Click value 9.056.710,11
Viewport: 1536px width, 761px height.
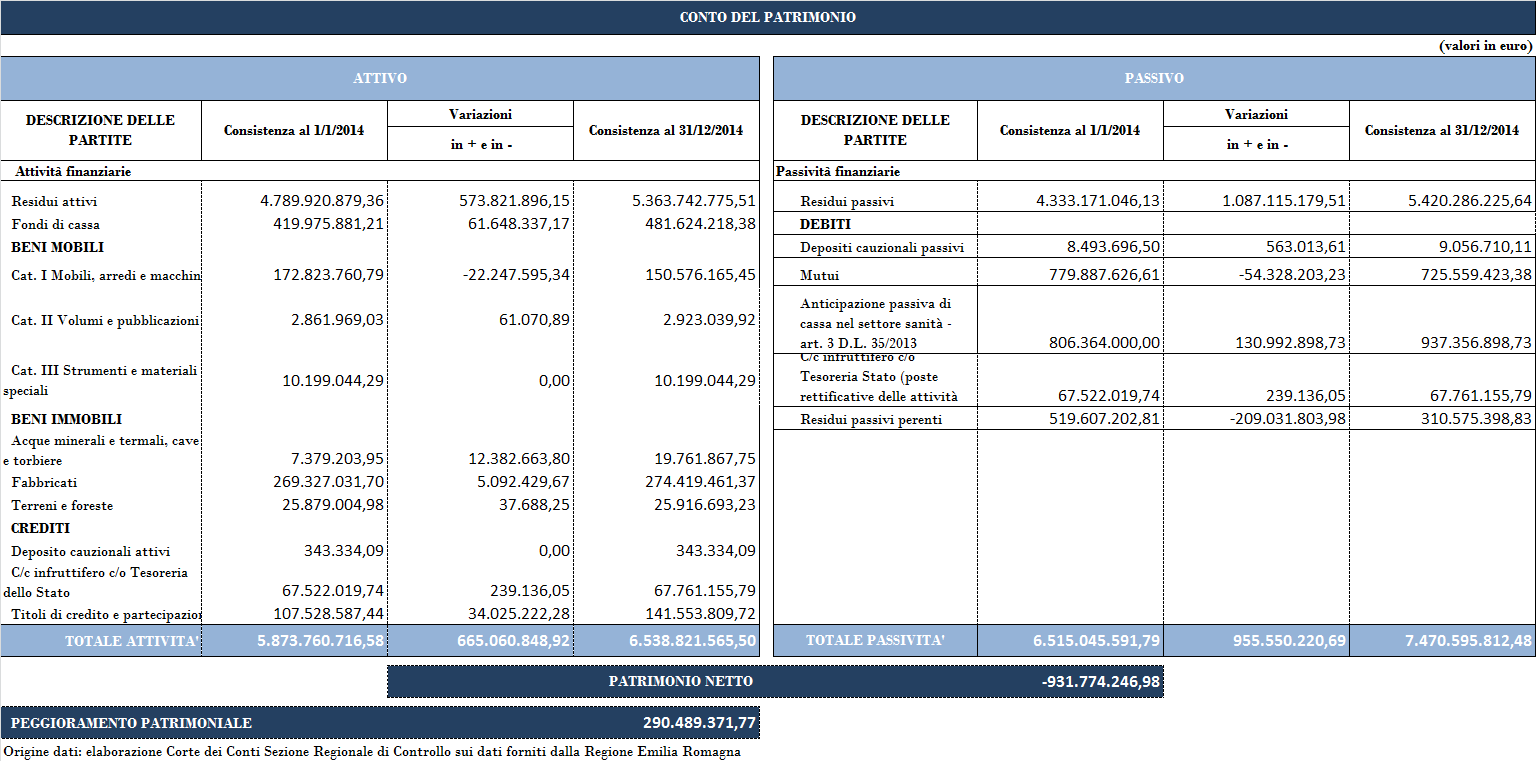point(1485,247)
